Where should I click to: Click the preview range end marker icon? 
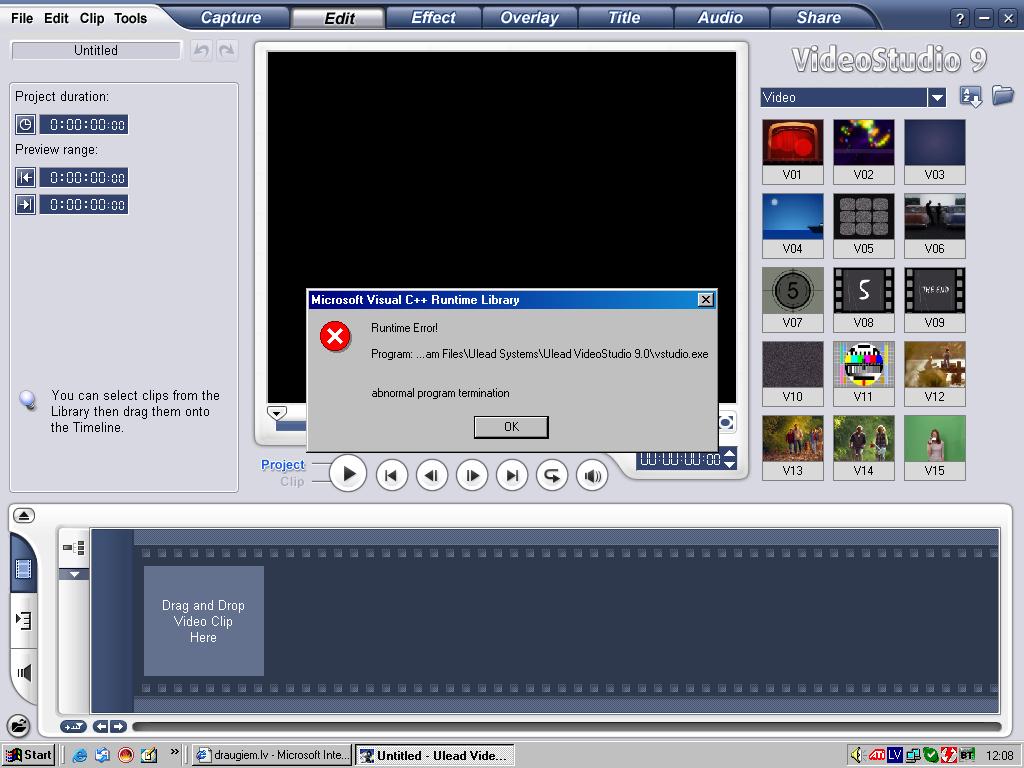point(25,204)
